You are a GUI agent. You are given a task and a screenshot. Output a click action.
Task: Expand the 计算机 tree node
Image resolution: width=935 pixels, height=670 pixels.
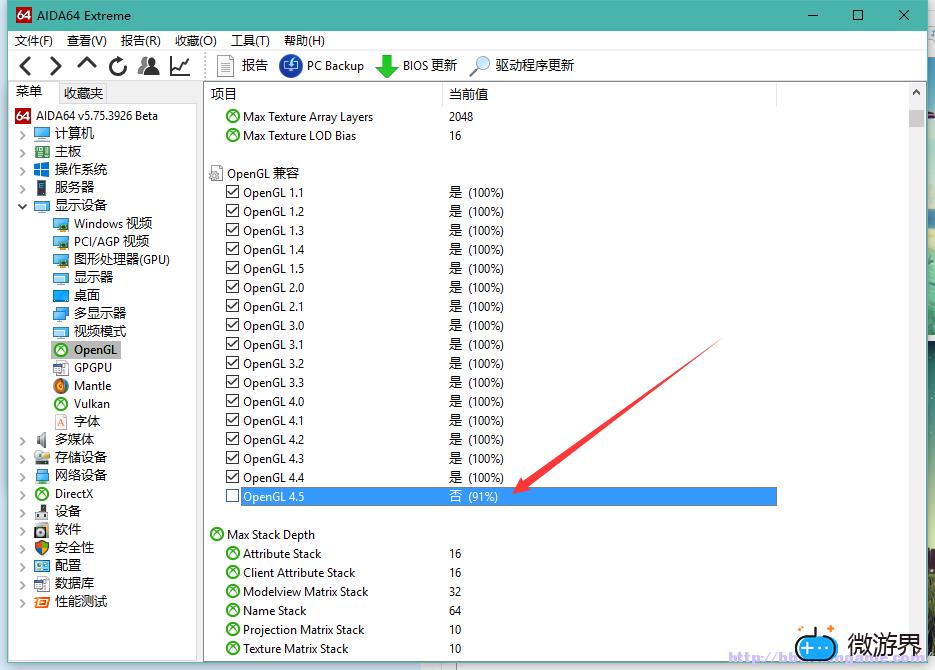coord(23,135)
